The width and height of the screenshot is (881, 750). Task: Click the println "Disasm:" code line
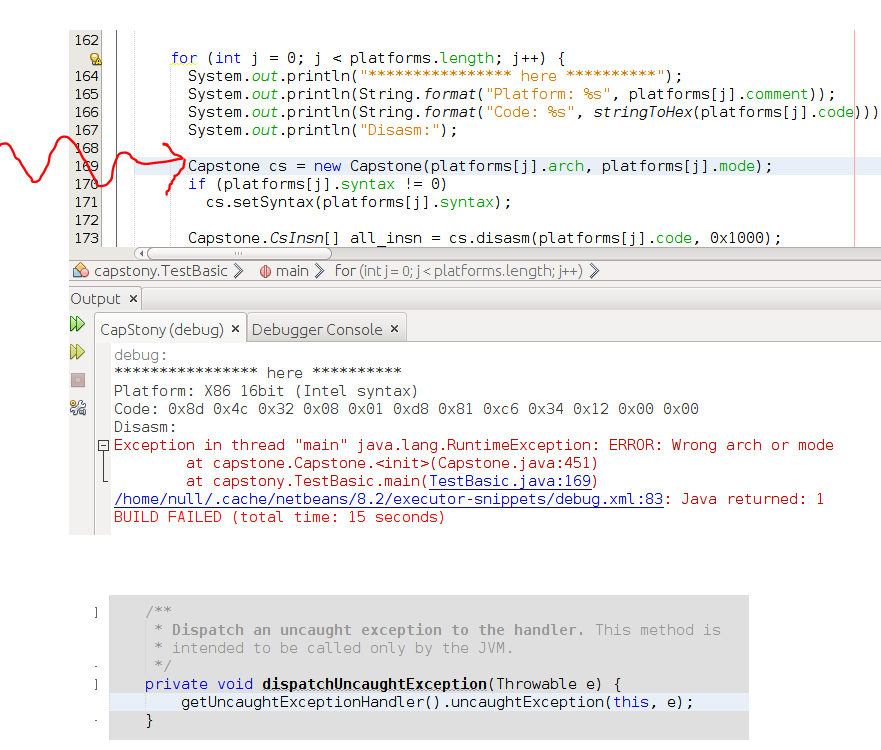point(323,130)
